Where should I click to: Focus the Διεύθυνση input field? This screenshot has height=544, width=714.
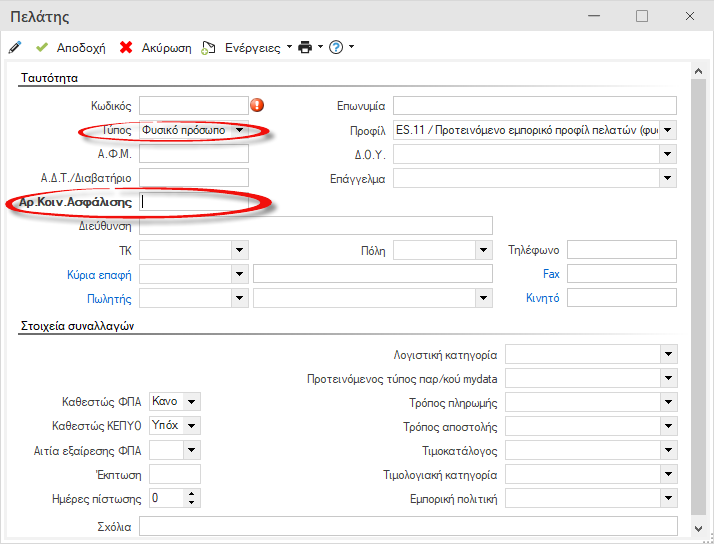tap(316, 226)
